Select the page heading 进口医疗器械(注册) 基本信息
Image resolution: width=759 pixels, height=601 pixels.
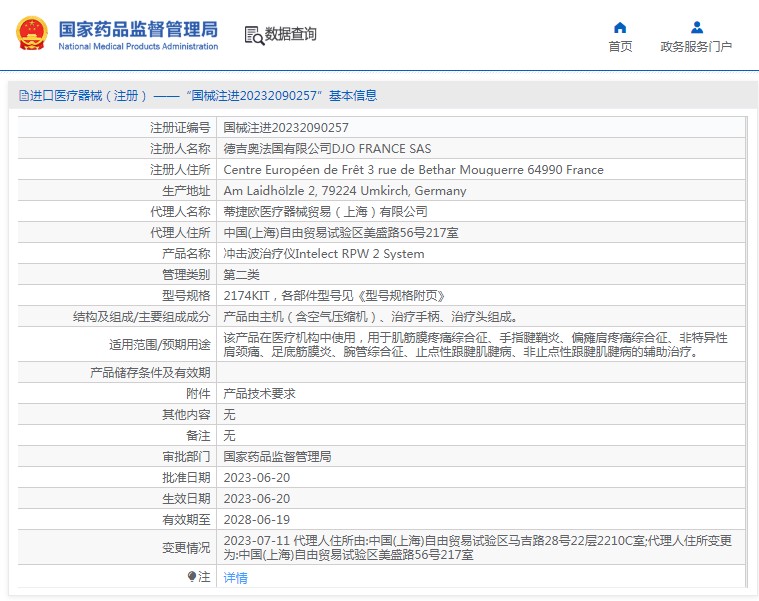click(203, 95)
